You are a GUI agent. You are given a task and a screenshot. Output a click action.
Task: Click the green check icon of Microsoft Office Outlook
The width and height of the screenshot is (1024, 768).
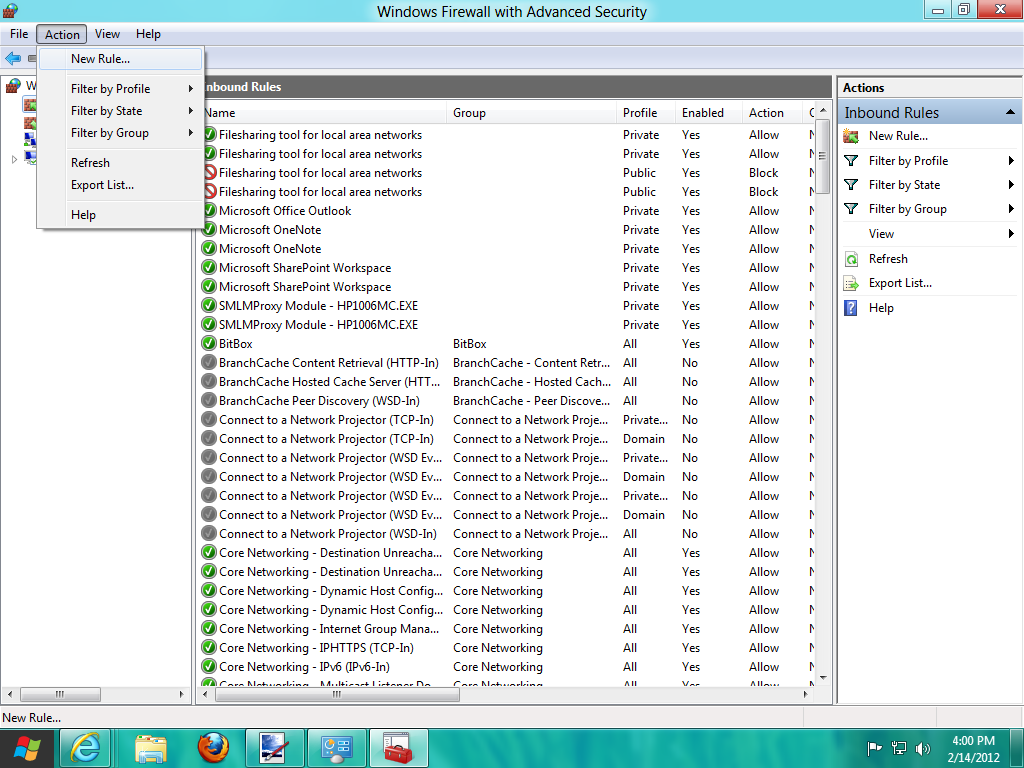pyautogui.click(x=209, y=210)
